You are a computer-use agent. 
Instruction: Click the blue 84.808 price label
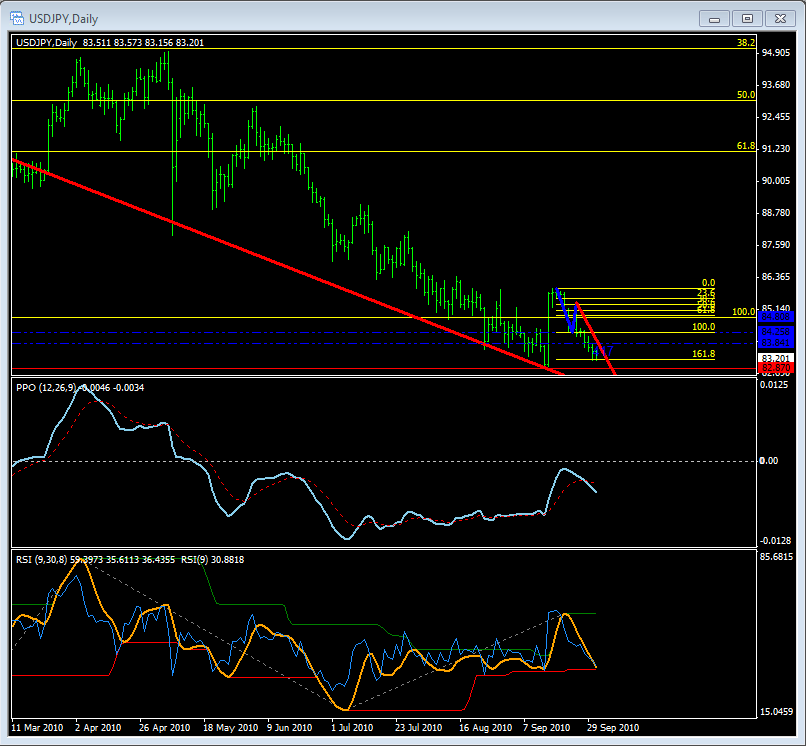pos(776,318)
